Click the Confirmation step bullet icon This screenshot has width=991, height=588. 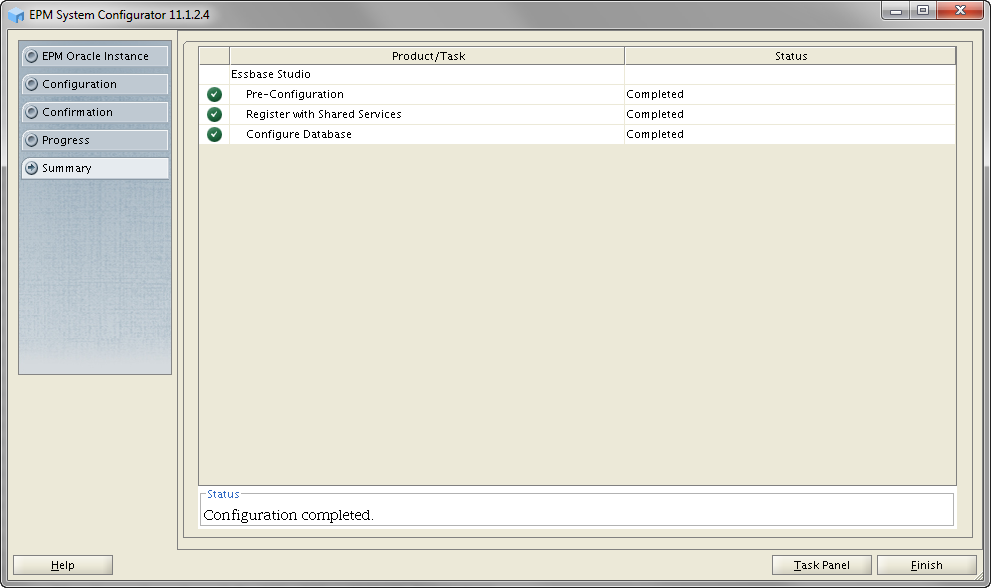coord(31,112)
